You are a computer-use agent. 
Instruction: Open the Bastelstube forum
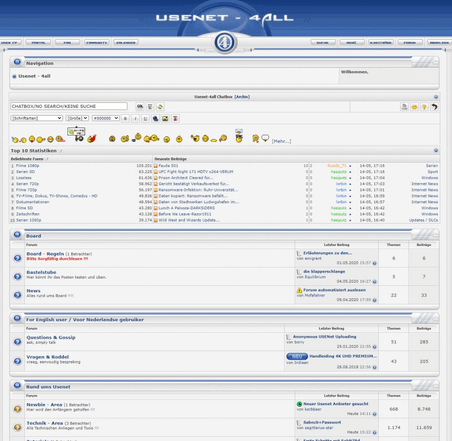tap(41, 272)
